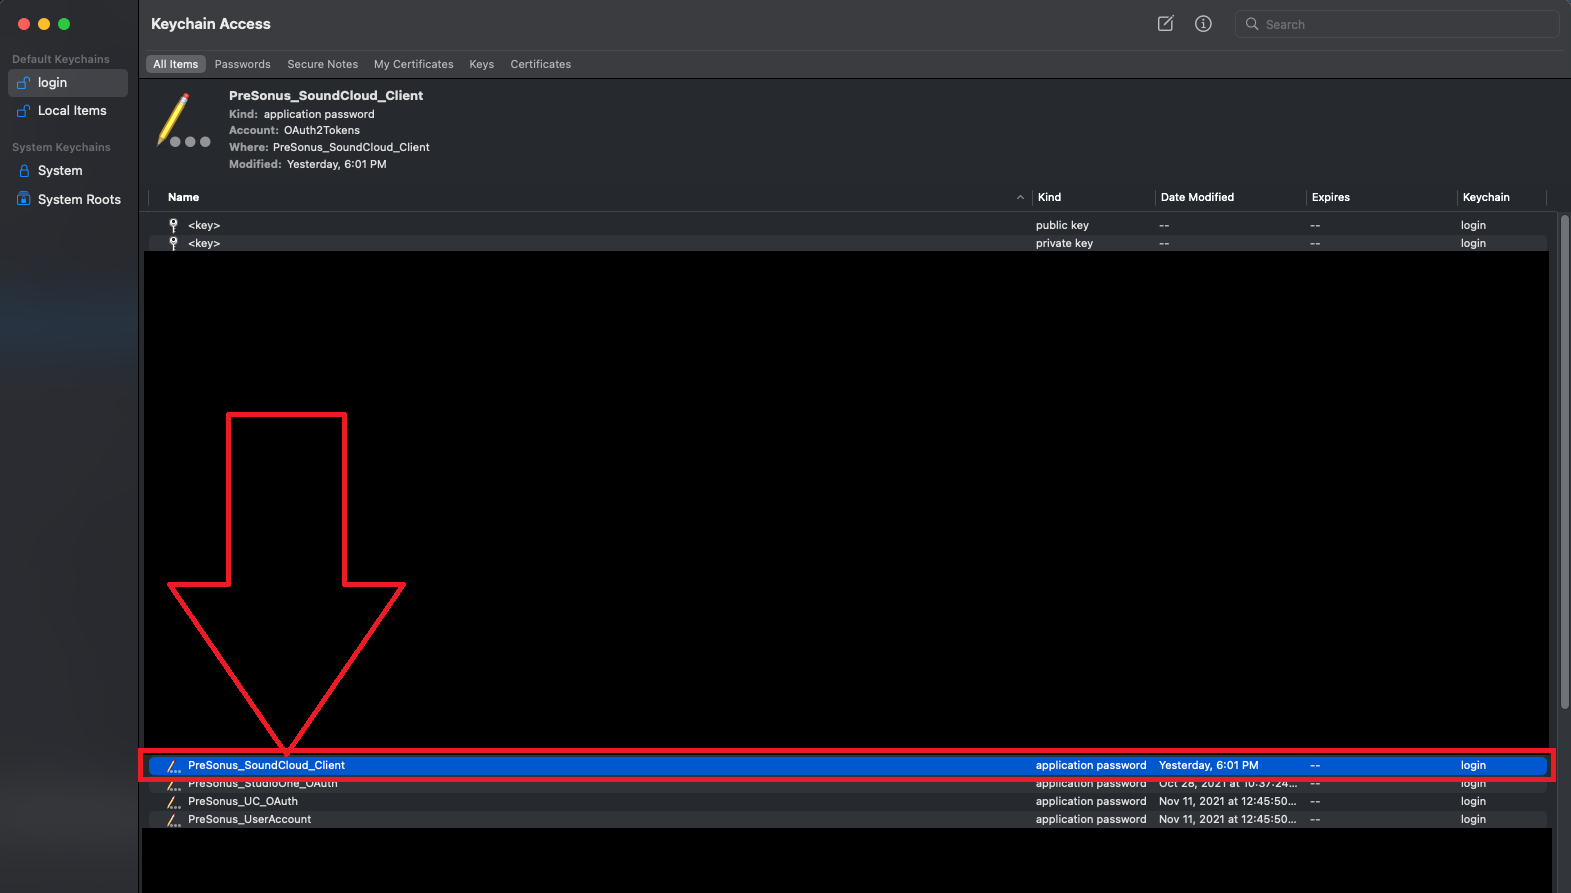
Task: Open the item info button in toolbar
Action: [1203, 24]
